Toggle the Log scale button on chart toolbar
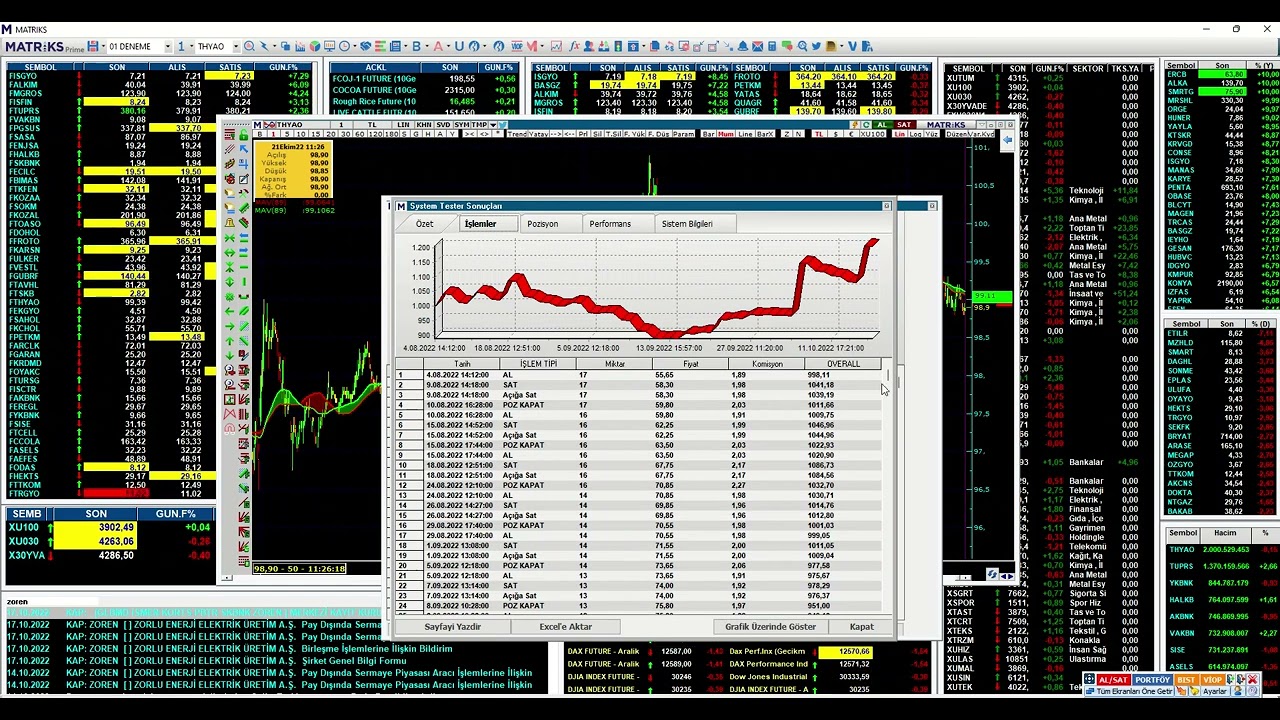The width and height of the screenshot is (1280, 720). click(x=916, y=134)
